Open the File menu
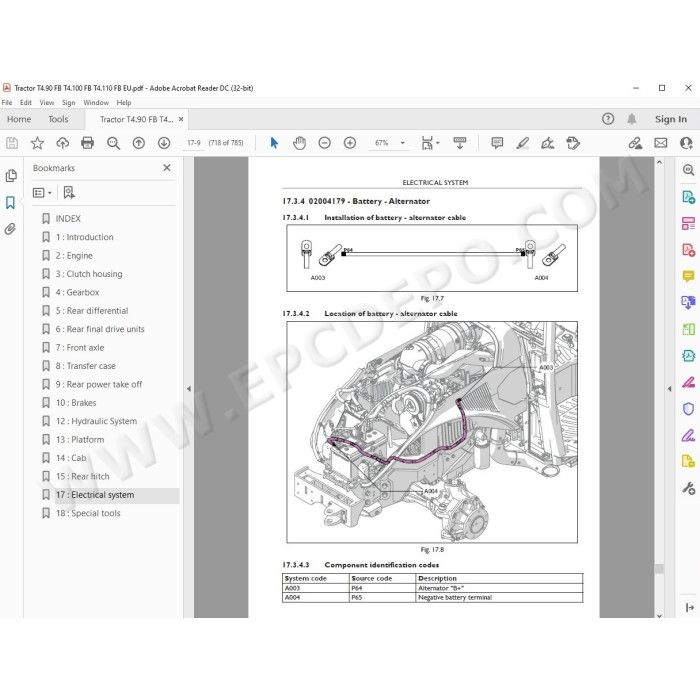 pyautogui.click(x=7, y=102)
